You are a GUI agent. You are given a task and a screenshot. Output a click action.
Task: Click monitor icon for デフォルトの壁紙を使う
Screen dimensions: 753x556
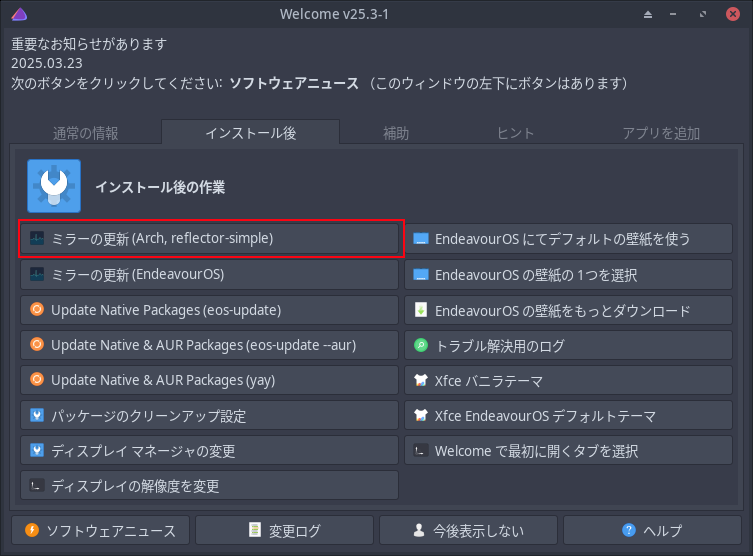tap(421, 238)
